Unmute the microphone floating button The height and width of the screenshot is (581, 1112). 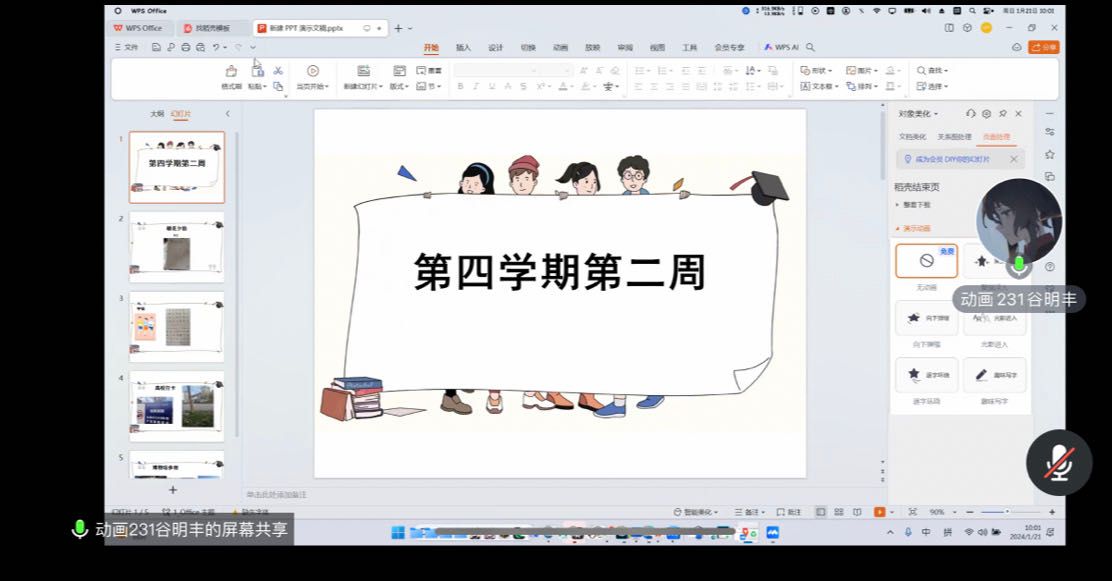pos(1059,462)
